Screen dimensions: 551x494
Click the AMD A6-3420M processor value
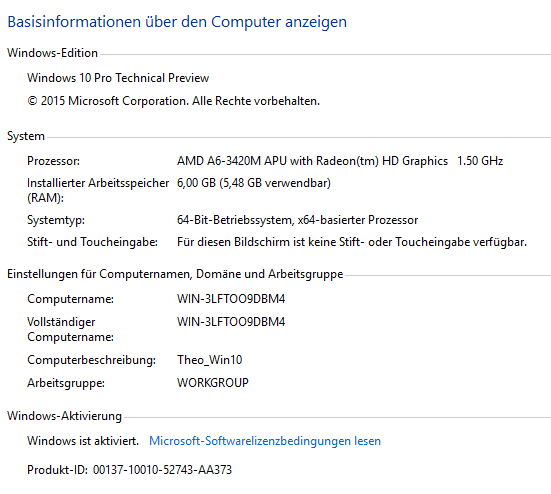click(312, 161)
